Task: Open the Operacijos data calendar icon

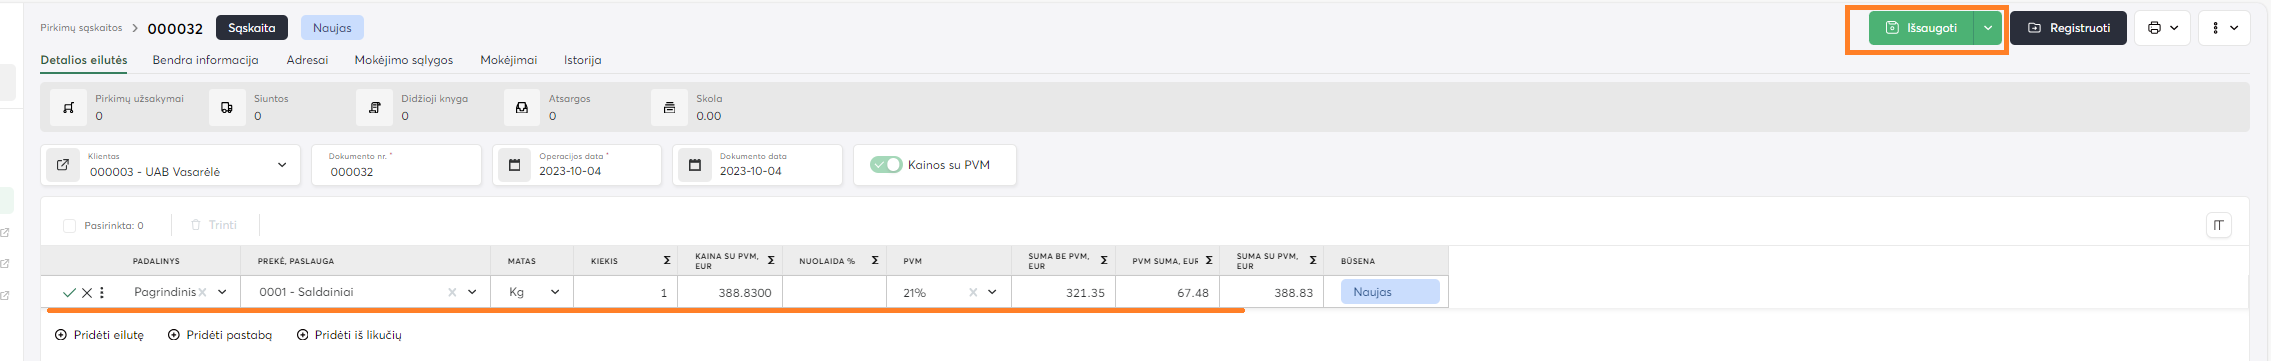Action: (x=514, y=165)
